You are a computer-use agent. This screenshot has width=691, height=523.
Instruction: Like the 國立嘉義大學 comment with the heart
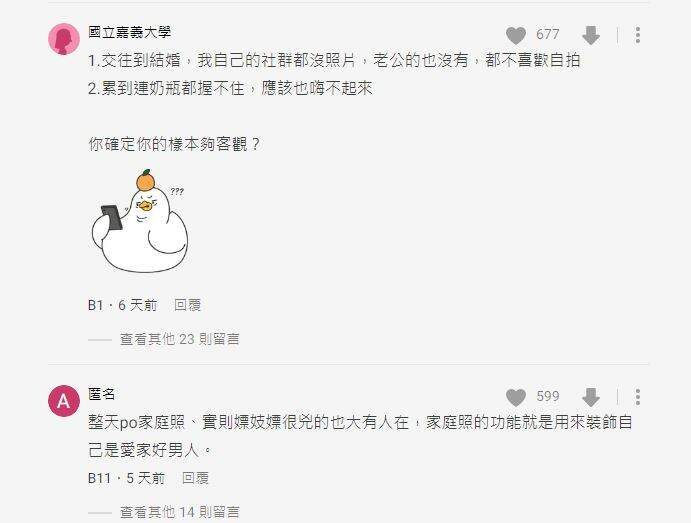click(516, 35)
